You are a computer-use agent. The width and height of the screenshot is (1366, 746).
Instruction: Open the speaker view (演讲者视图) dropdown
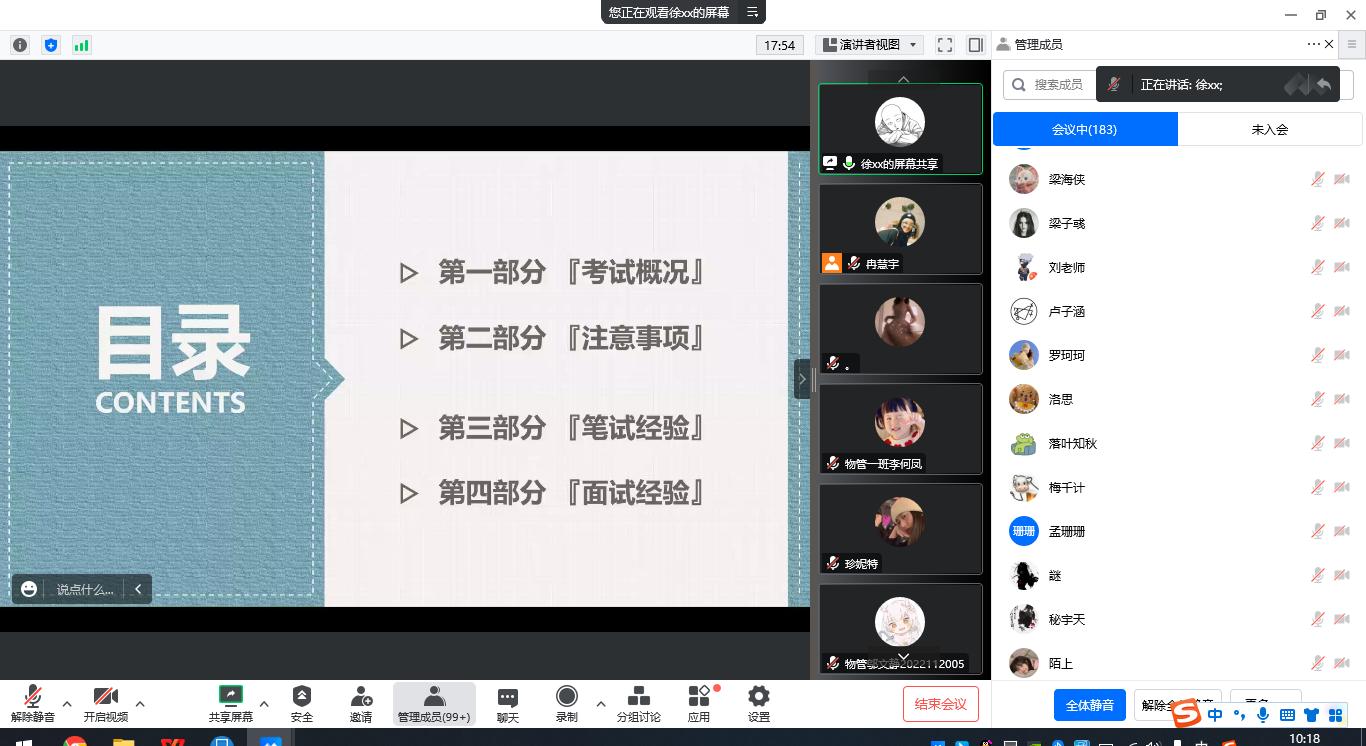[x=867, y=45]
